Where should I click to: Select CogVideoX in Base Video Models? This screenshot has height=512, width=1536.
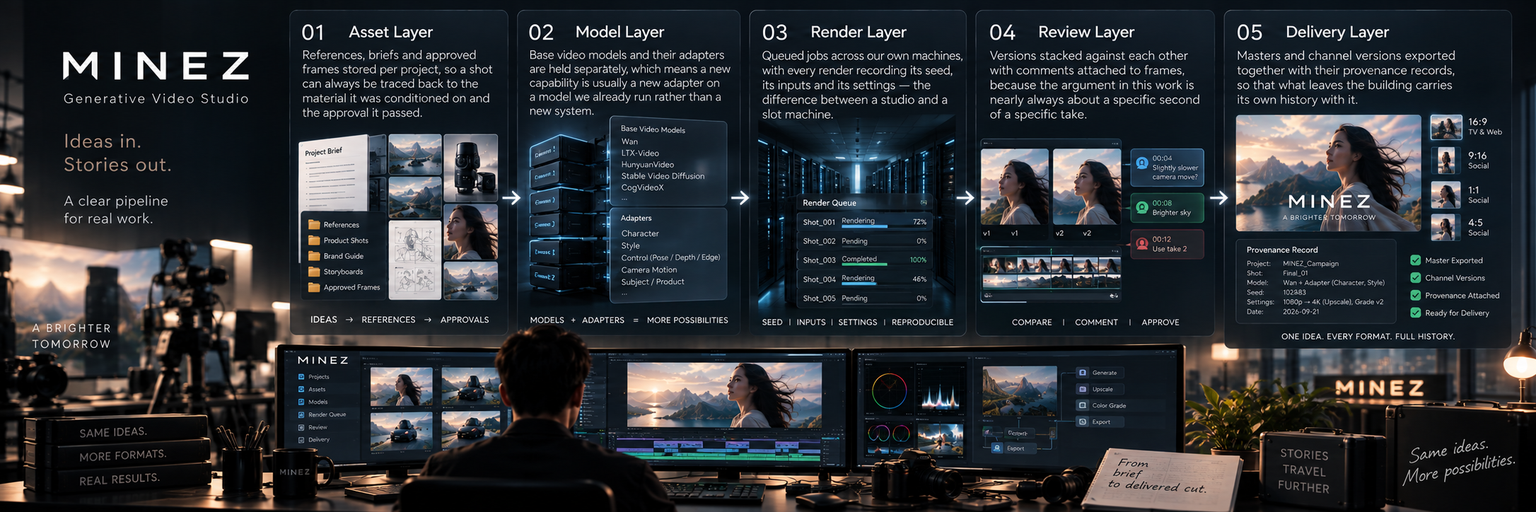[643, 187]
